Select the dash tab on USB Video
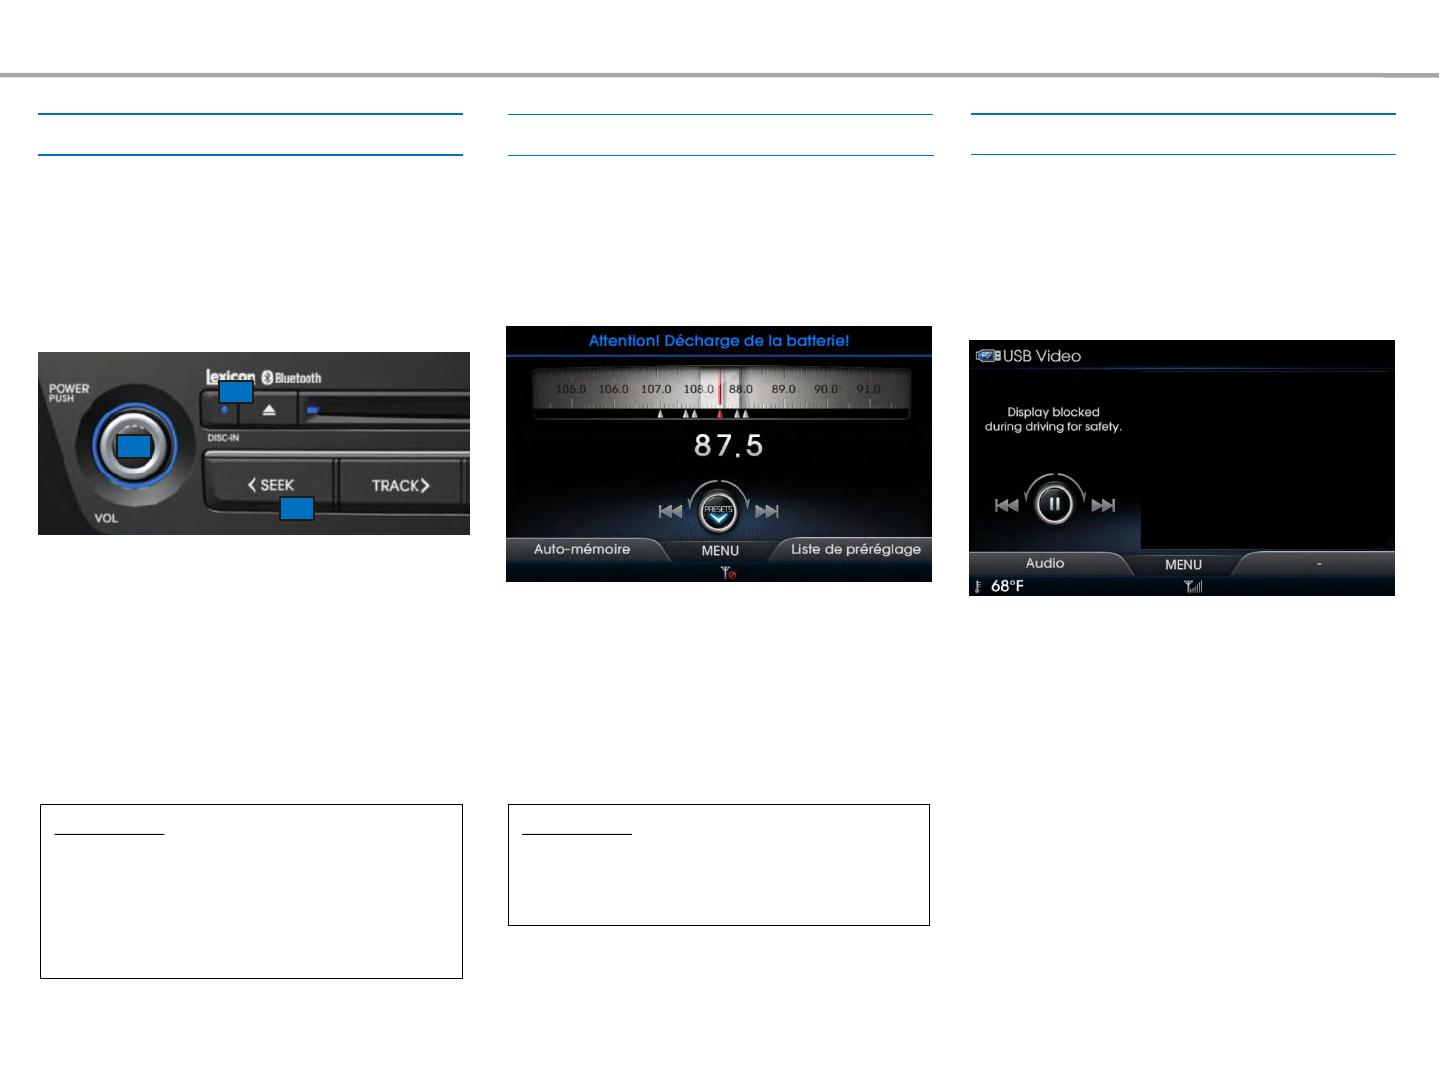Viewport: 1440px width, 1080px height. coord(1318,564)
